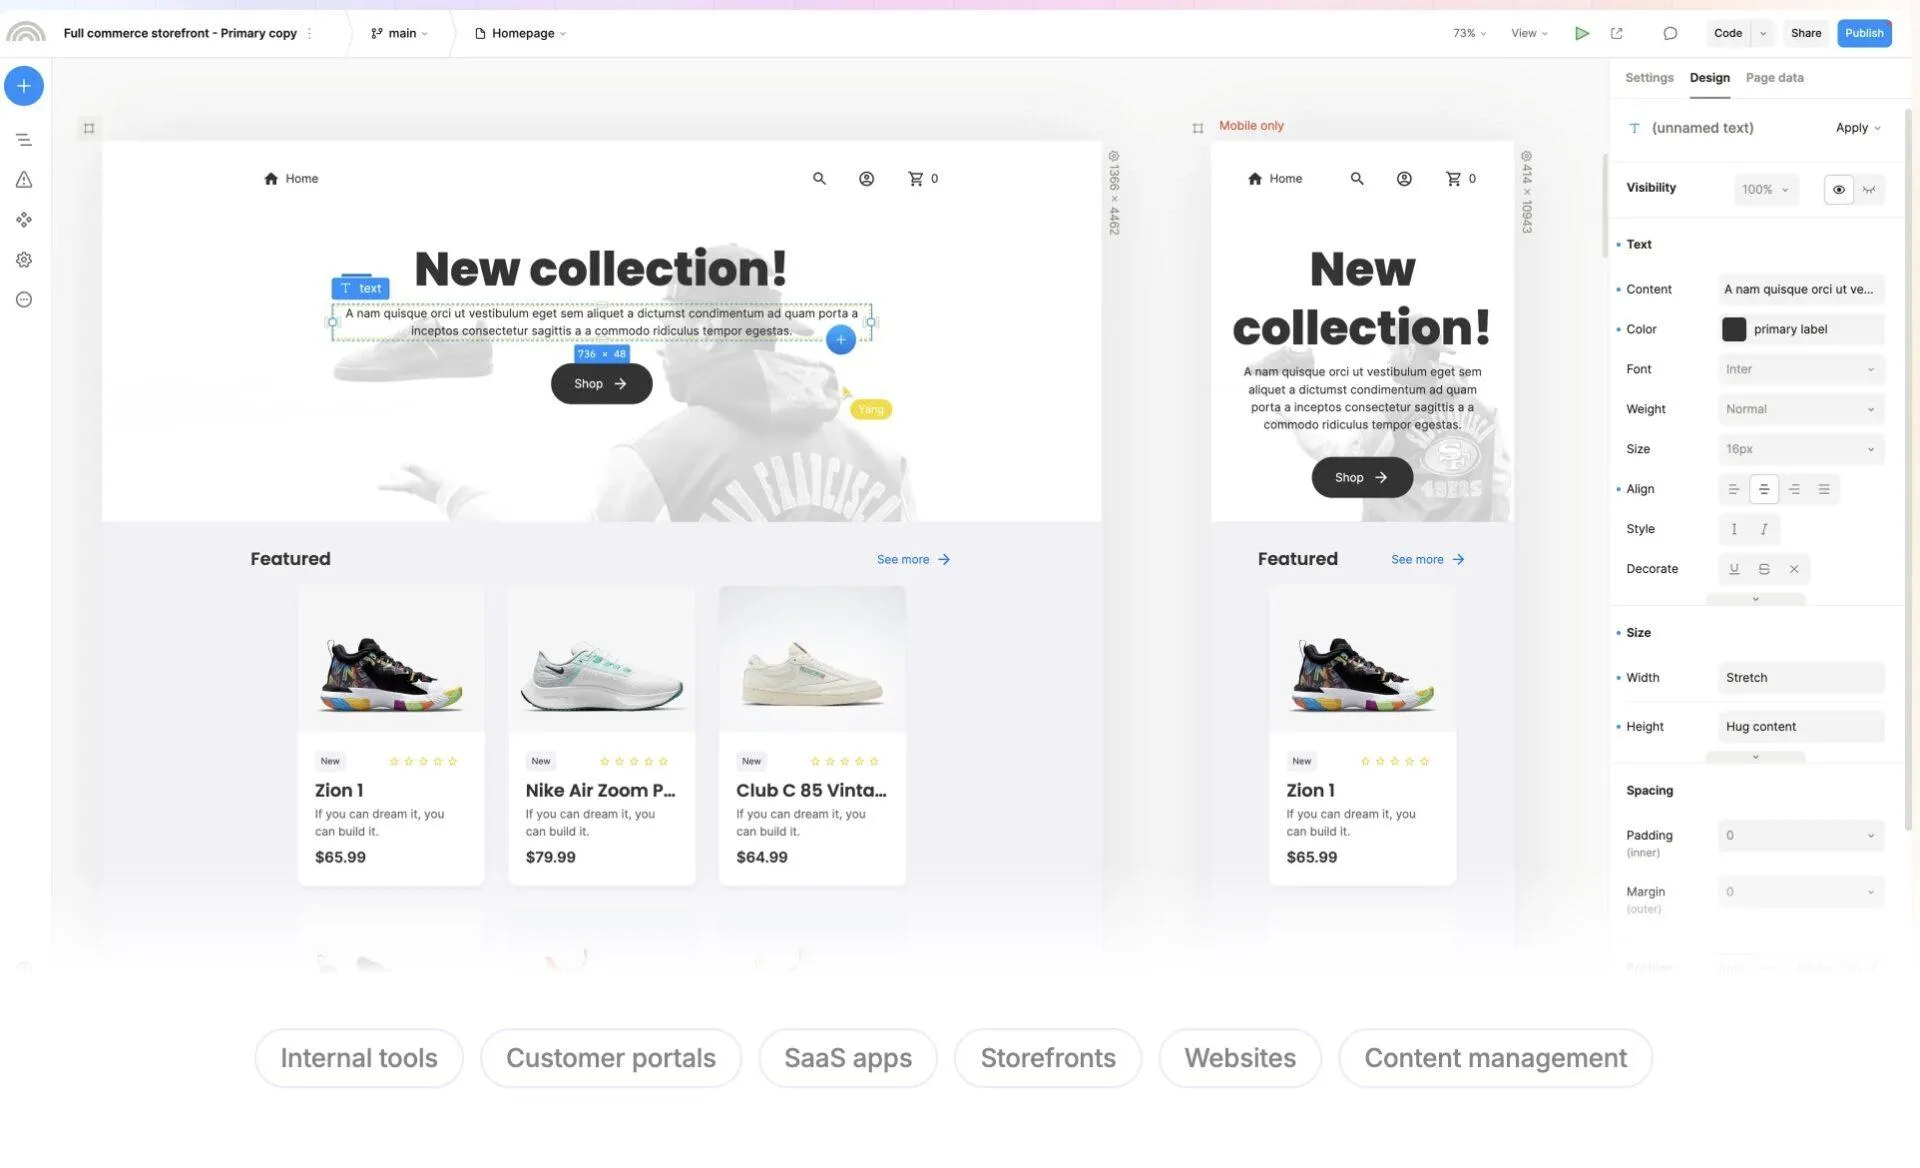
Task: Set visibility to hidden with closed-eye icon
Action: pyautogui.click(x=1869, y=190)
